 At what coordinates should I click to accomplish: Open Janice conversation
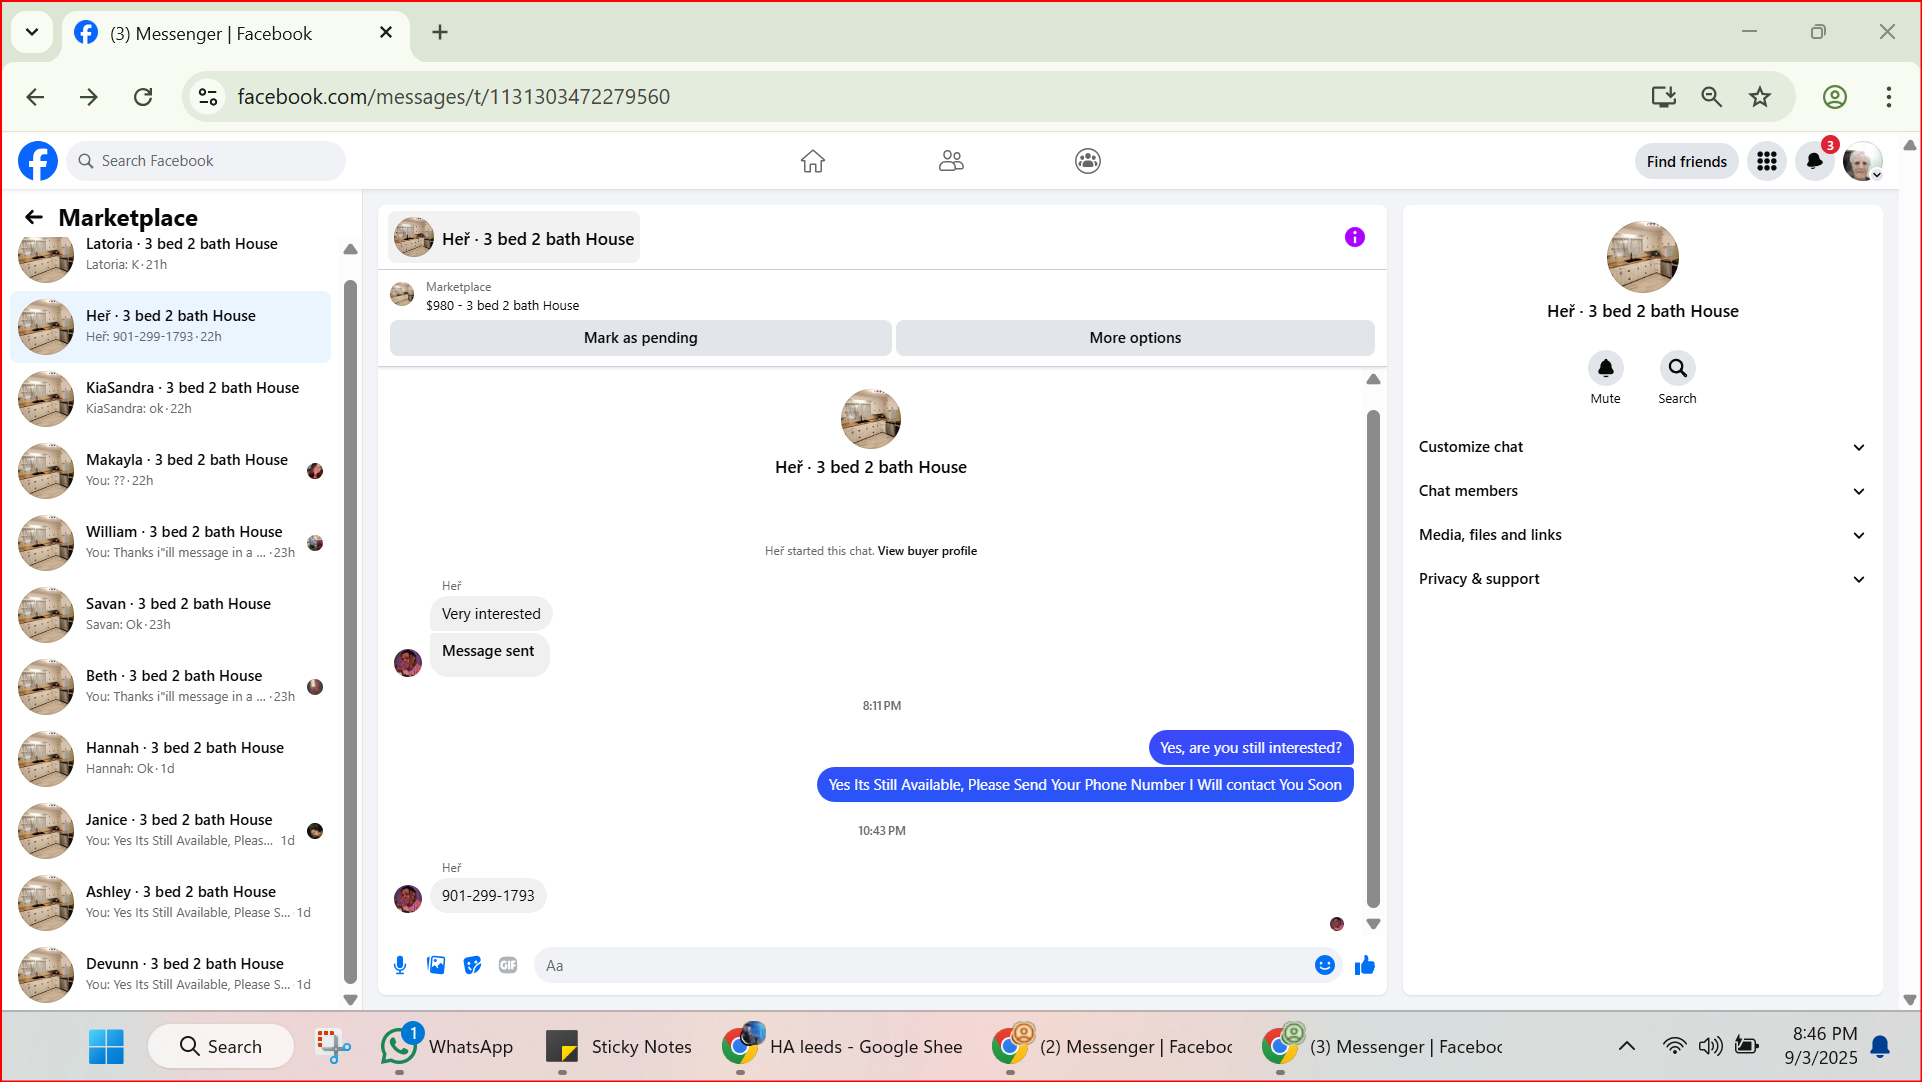point(170,830)
